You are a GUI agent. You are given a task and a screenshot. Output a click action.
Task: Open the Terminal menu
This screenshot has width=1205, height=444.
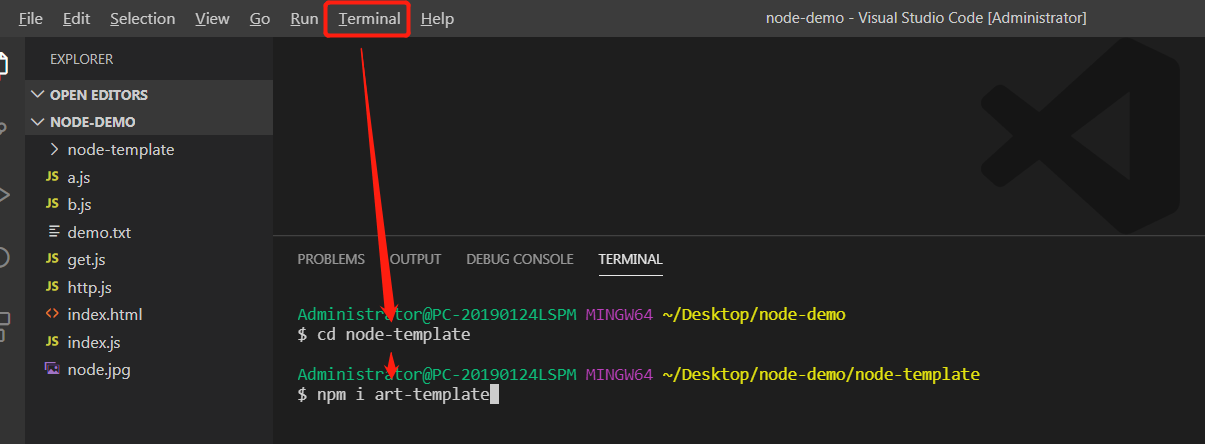coord(369,19)
